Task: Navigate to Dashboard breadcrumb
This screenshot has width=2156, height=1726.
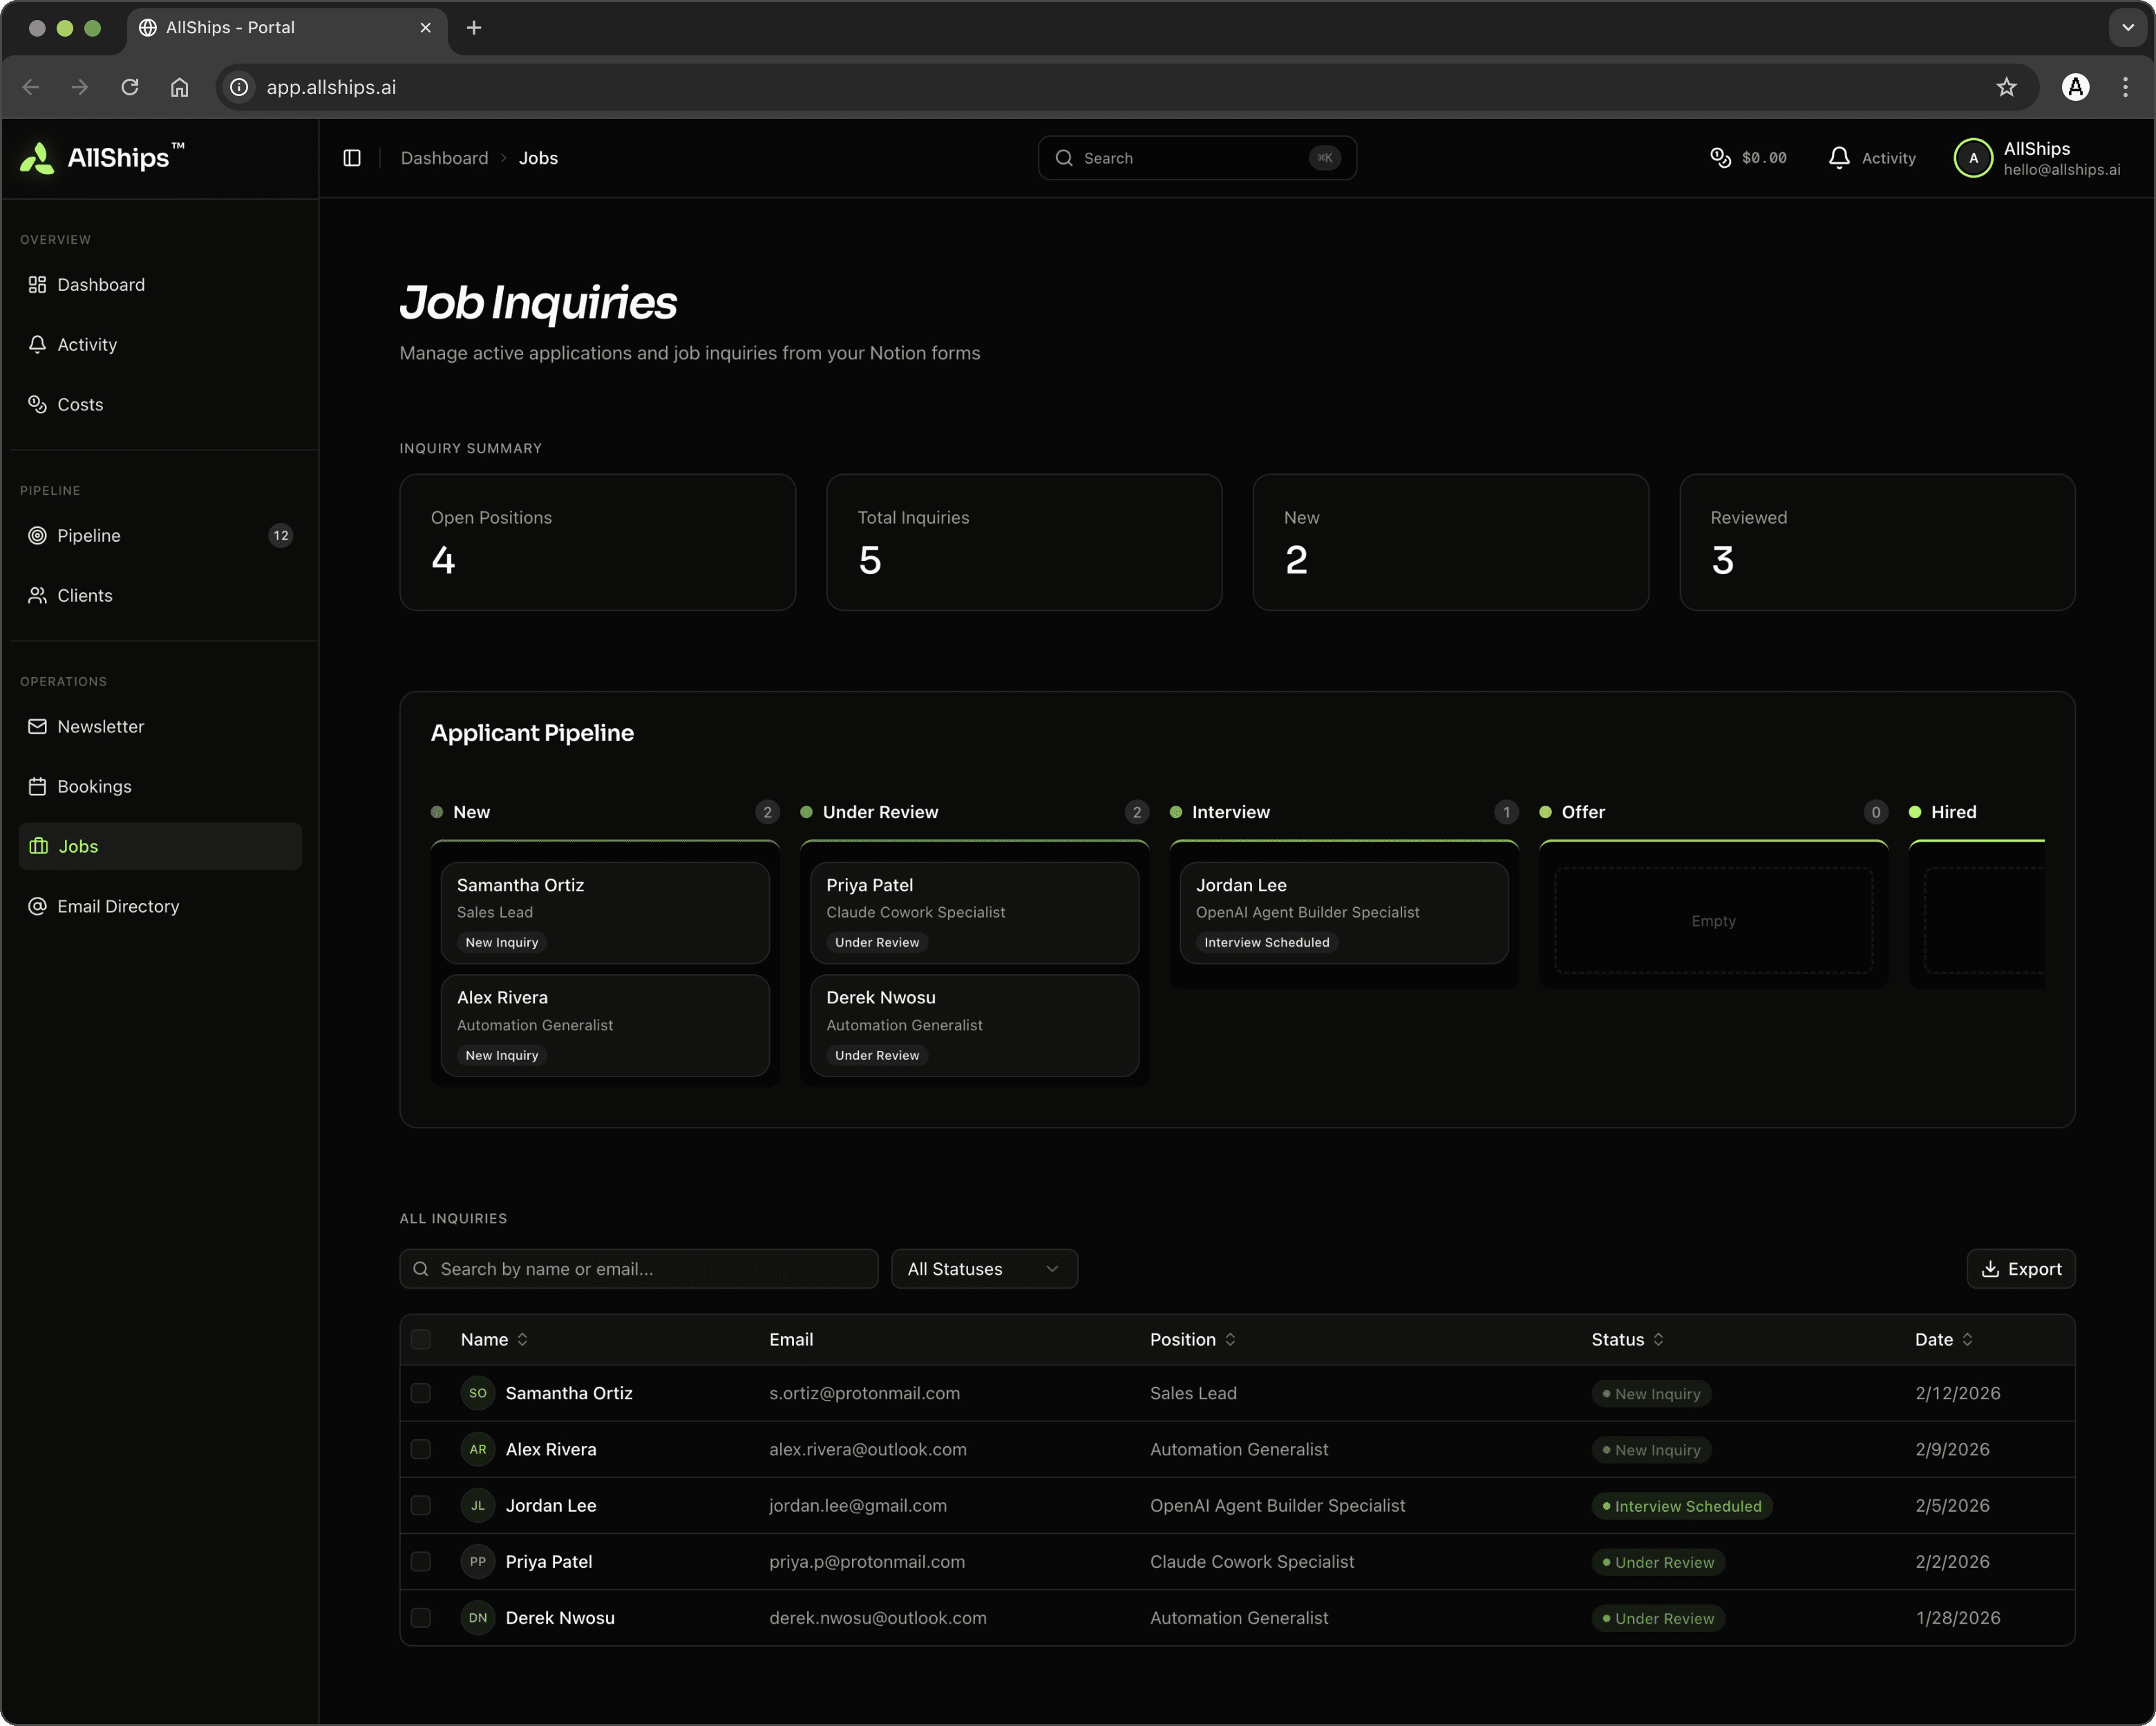Action: (x=444, y=158)
